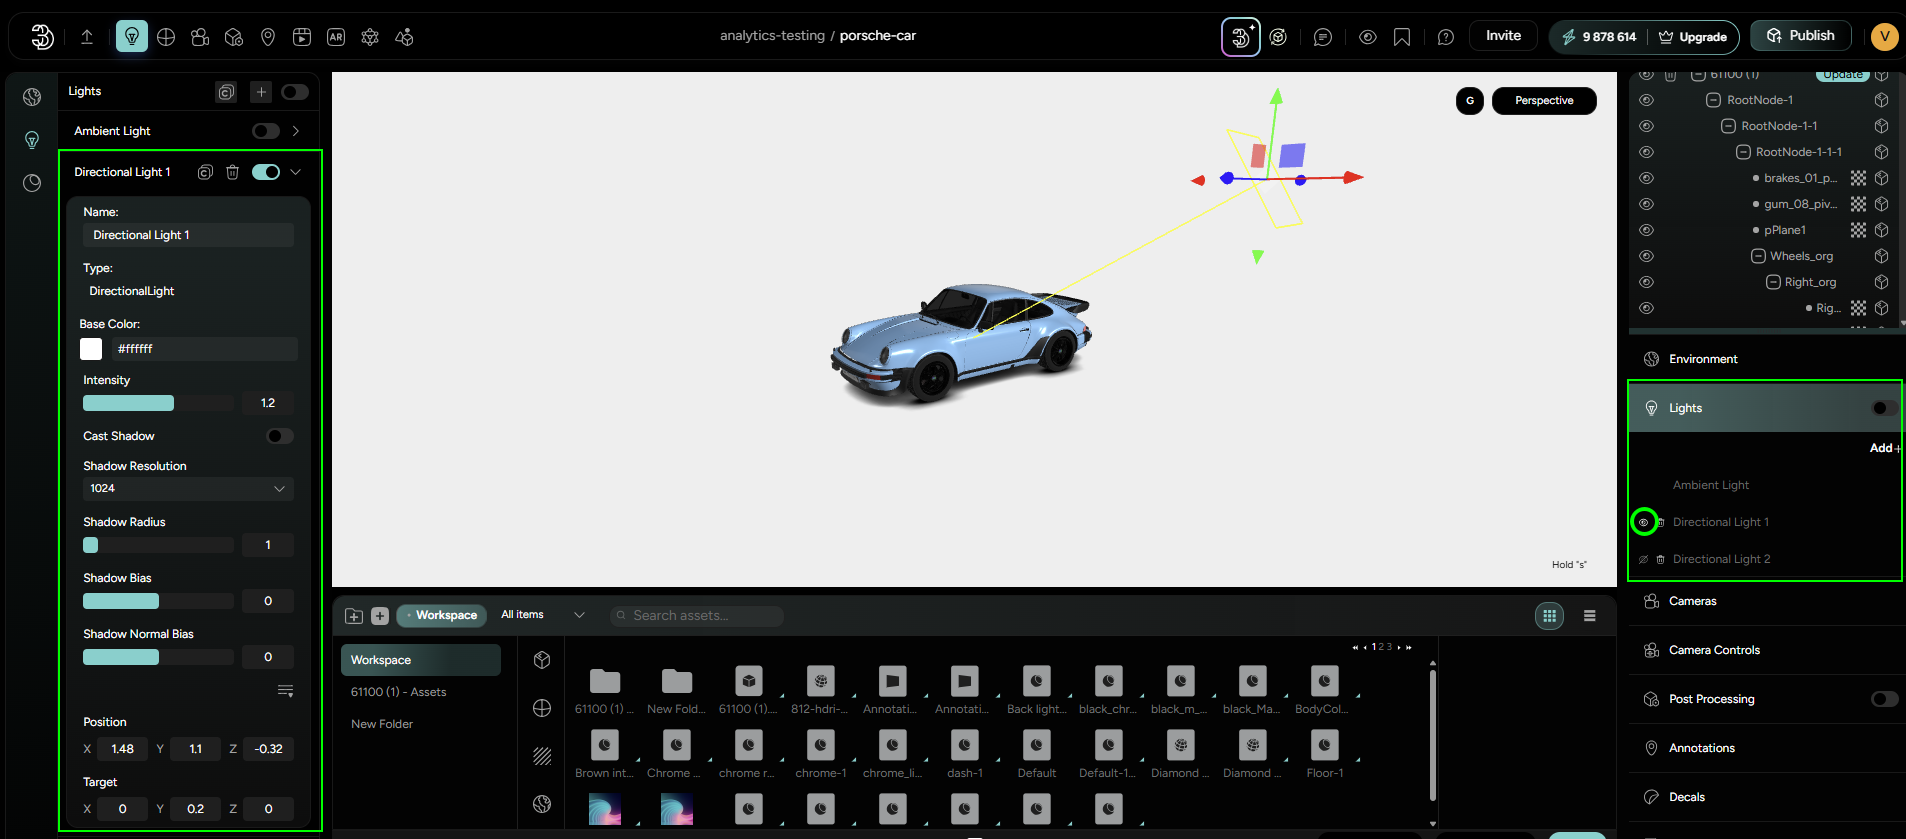This screenshot has height=839, width=1906.
Task: Select 61100 (1) - Assets folder
Action: tap(398, 692)
